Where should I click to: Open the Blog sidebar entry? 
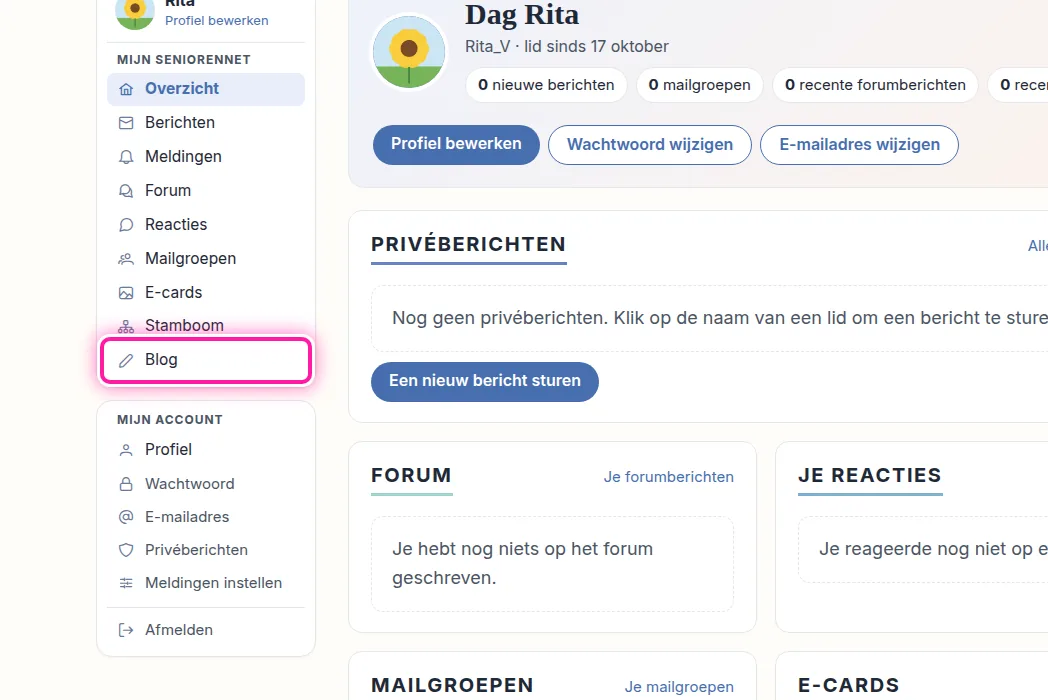[206, 360]
